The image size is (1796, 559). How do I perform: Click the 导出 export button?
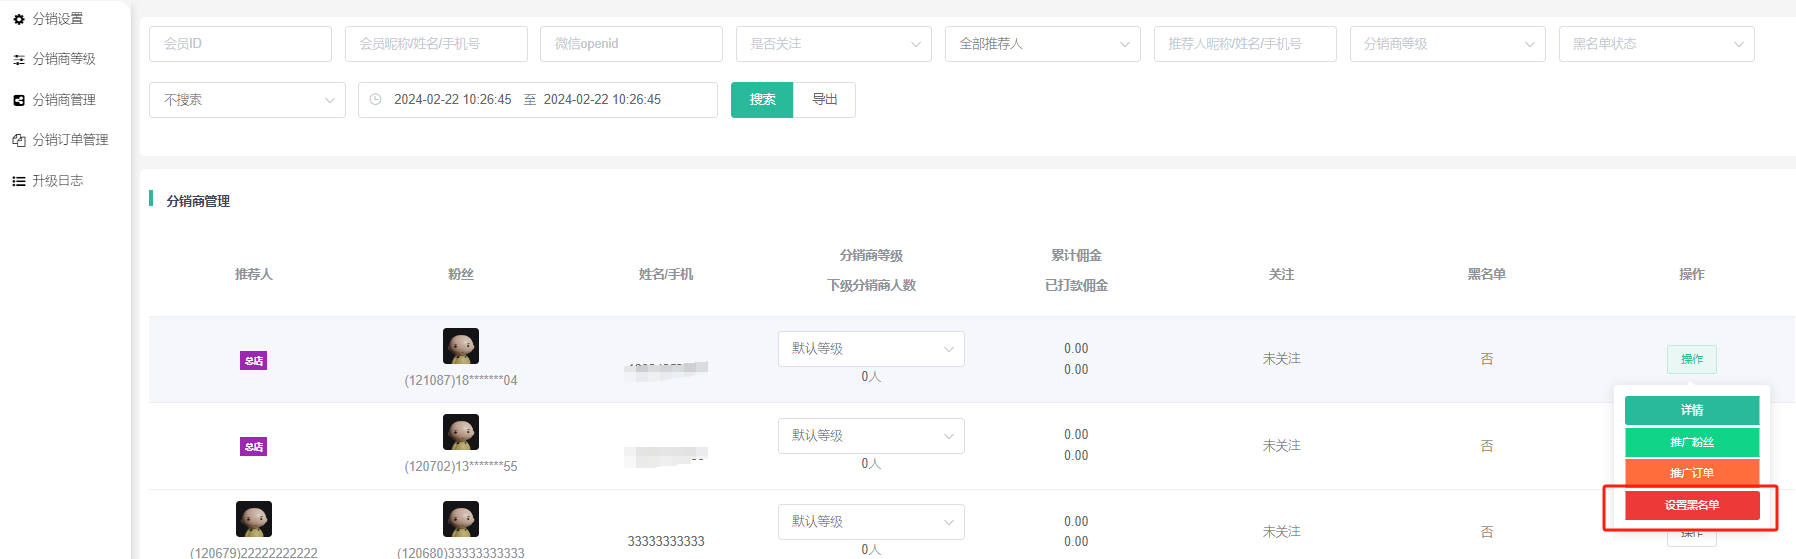point(824,100)
